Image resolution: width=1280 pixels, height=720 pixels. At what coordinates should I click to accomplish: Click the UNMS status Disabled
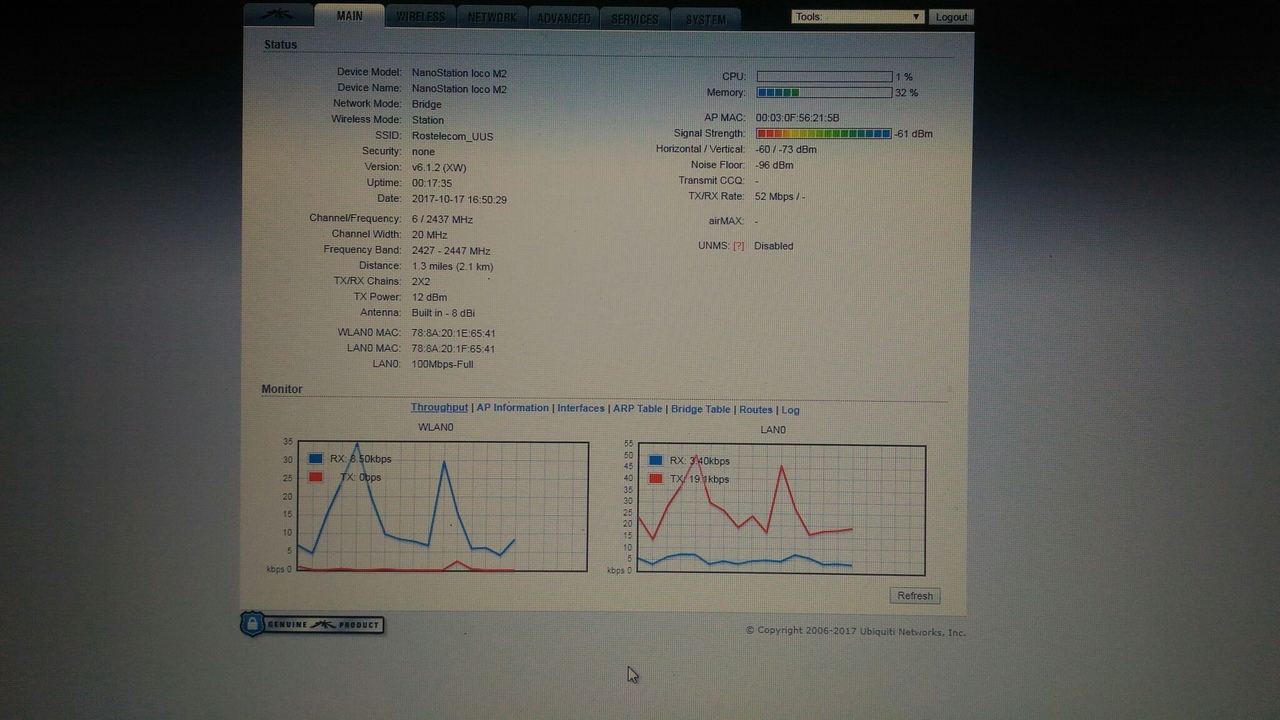pyautogui.click(x=773, y=246)
